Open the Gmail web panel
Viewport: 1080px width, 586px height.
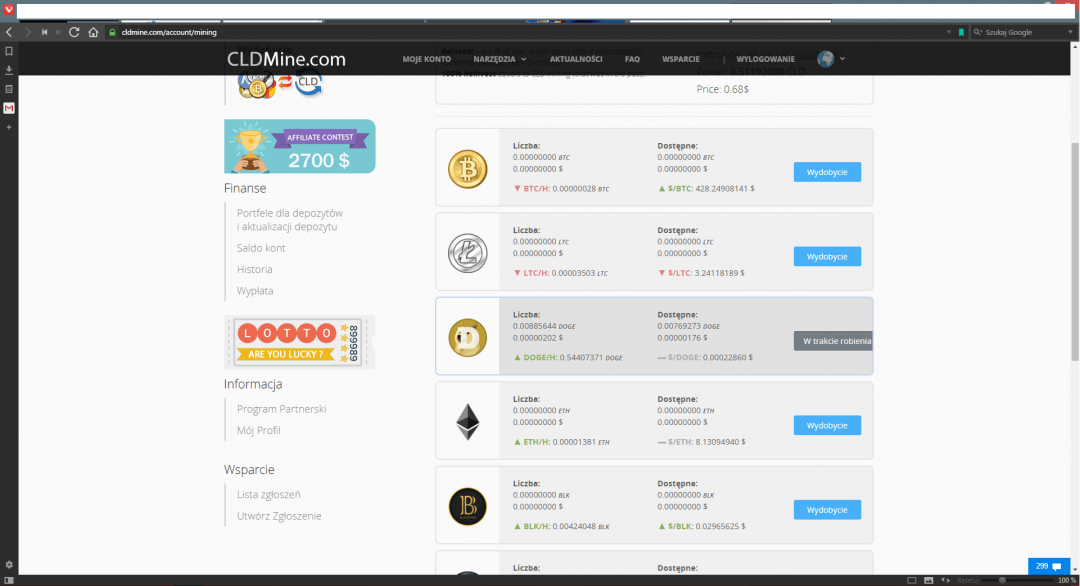8,108
